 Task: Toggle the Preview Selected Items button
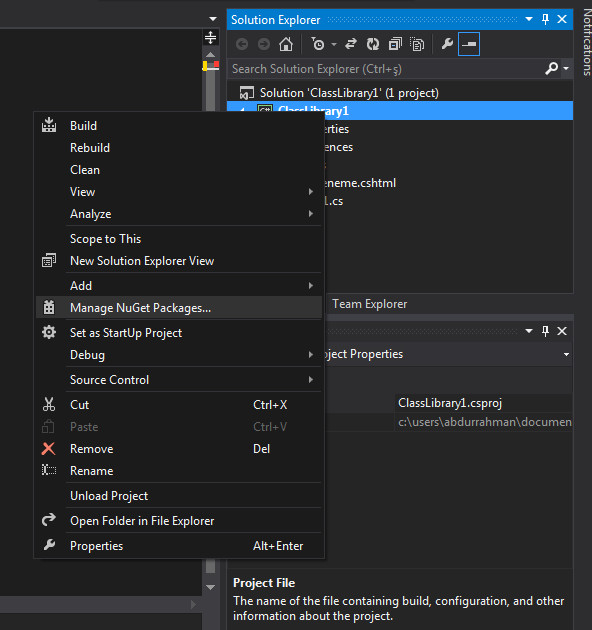point(469,44)
